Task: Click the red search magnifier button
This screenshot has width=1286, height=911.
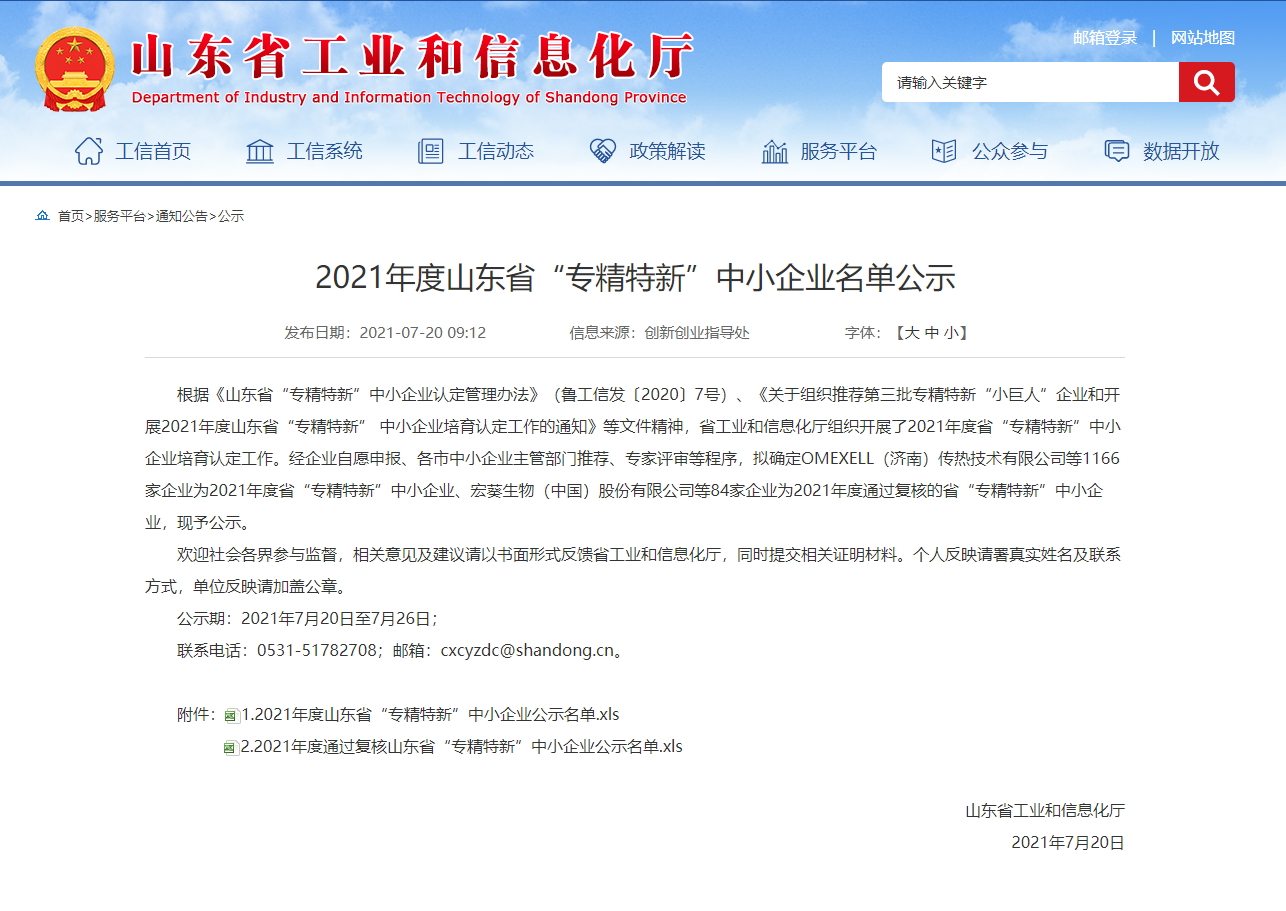Action: pos(1206,82)
